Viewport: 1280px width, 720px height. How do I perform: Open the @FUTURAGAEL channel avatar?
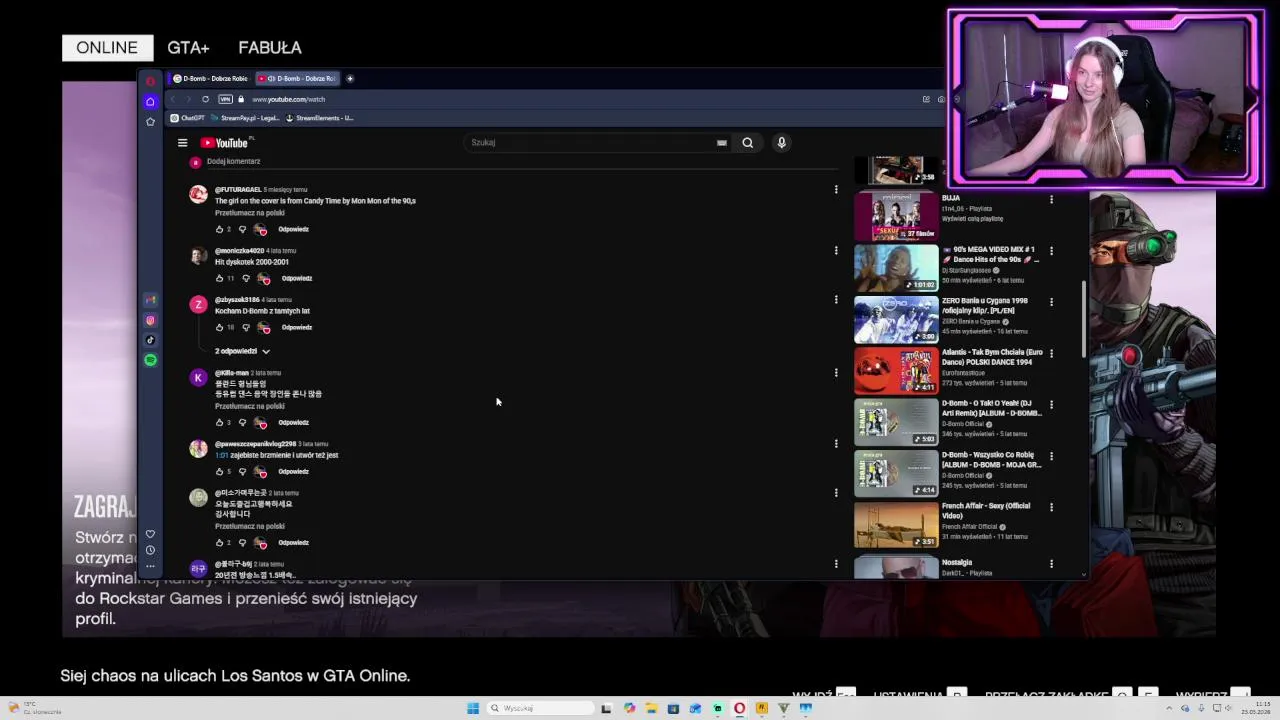[x=198, y=195]
